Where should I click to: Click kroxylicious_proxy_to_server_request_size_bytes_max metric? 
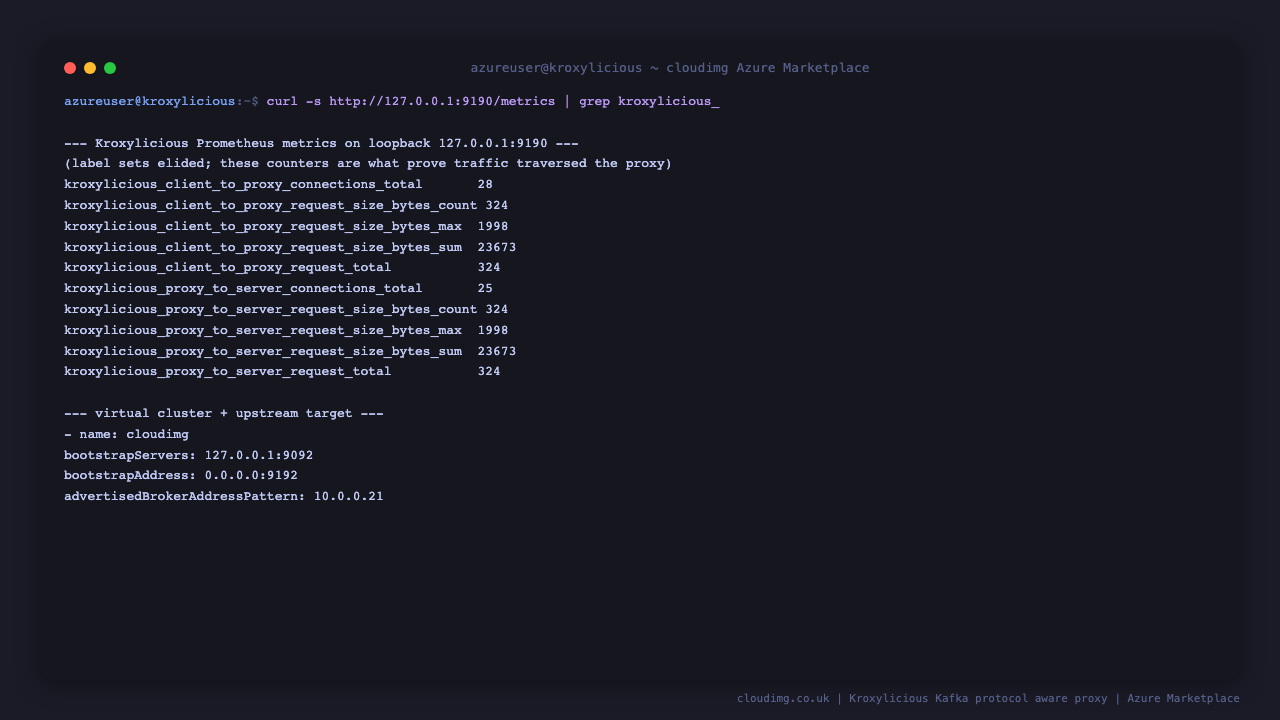pos(263,330)
